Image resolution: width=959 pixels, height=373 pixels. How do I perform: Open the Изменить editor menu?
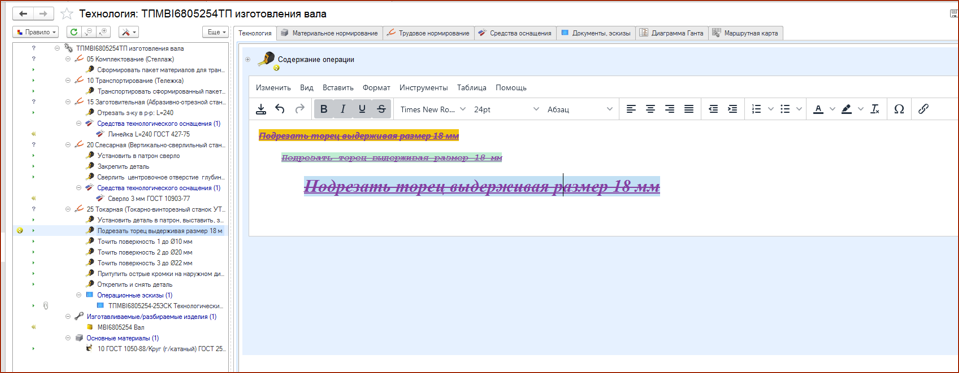pyautogui.click(x=273, y=87)
